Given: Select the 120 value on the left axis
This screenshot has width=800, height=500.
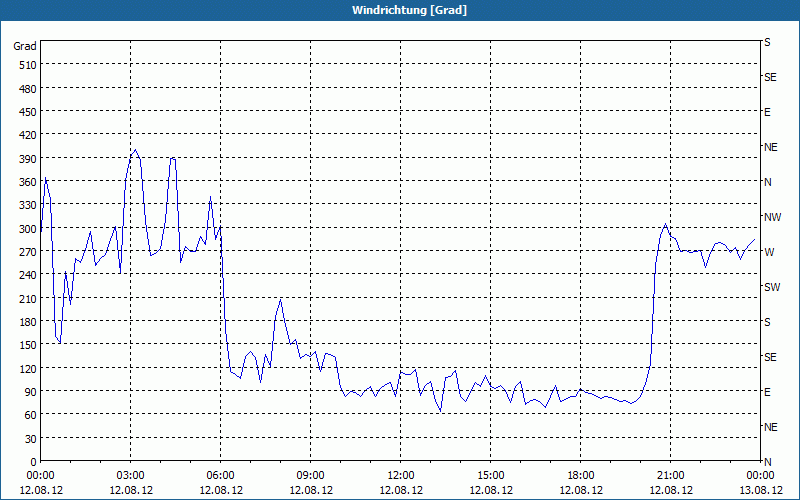Looking at the screenshot, I should pos(28,368).
